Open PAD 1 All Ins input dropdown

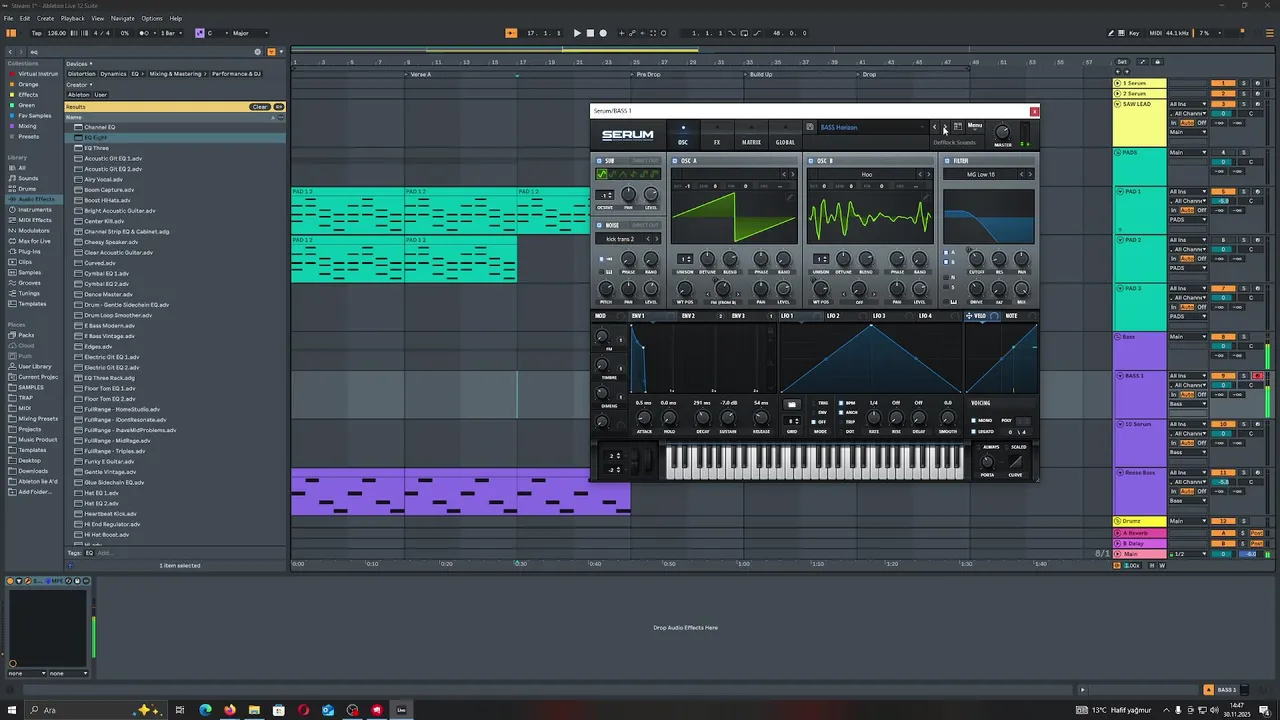coord(1188,192)
